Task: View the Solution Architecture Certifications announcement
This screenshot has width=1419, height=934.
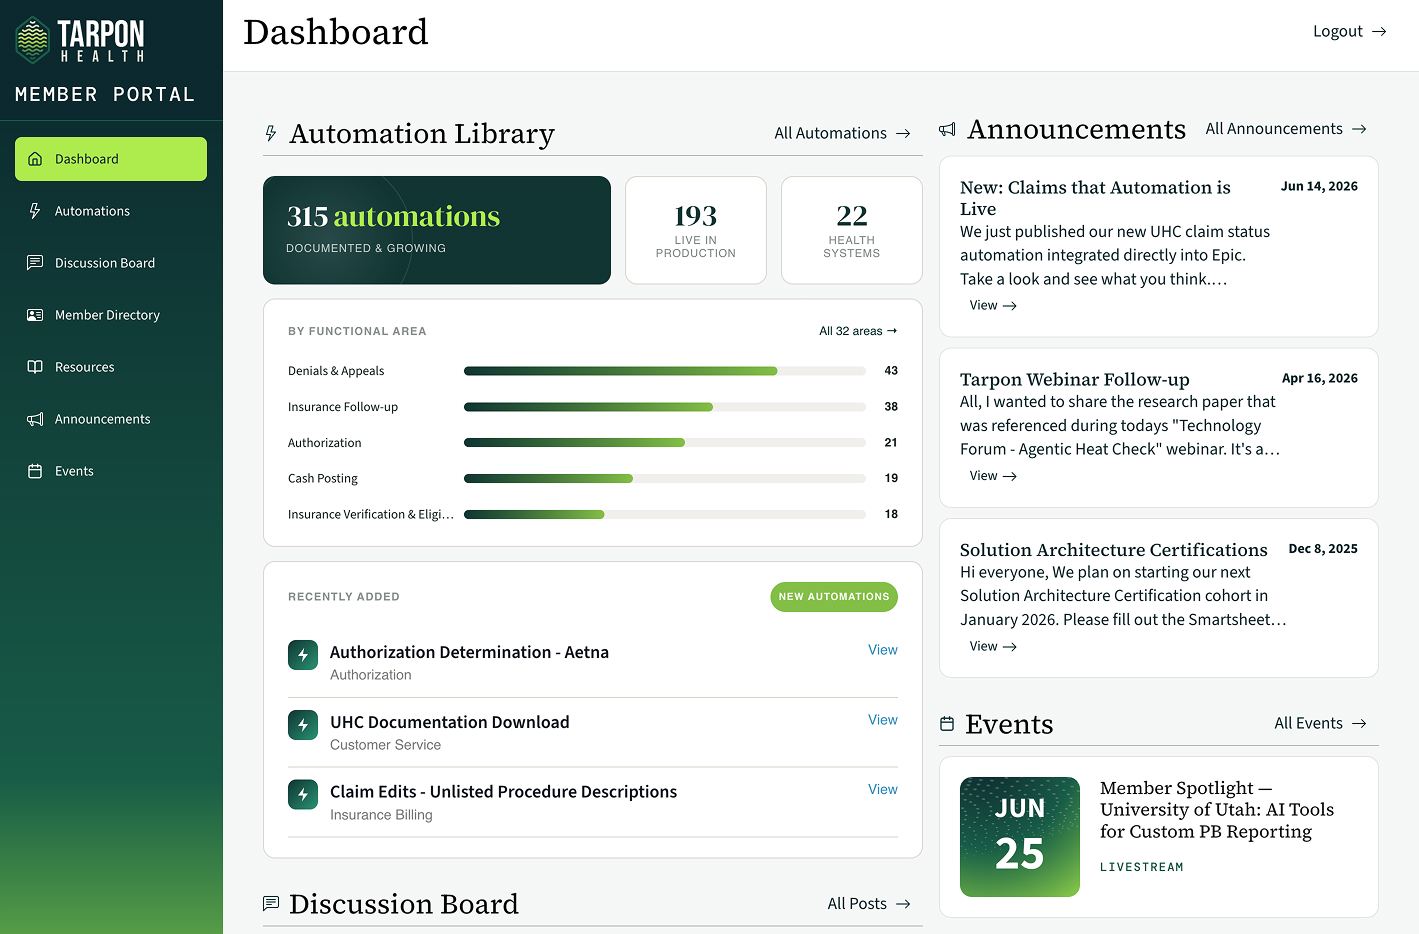Action: pos(993,646)
